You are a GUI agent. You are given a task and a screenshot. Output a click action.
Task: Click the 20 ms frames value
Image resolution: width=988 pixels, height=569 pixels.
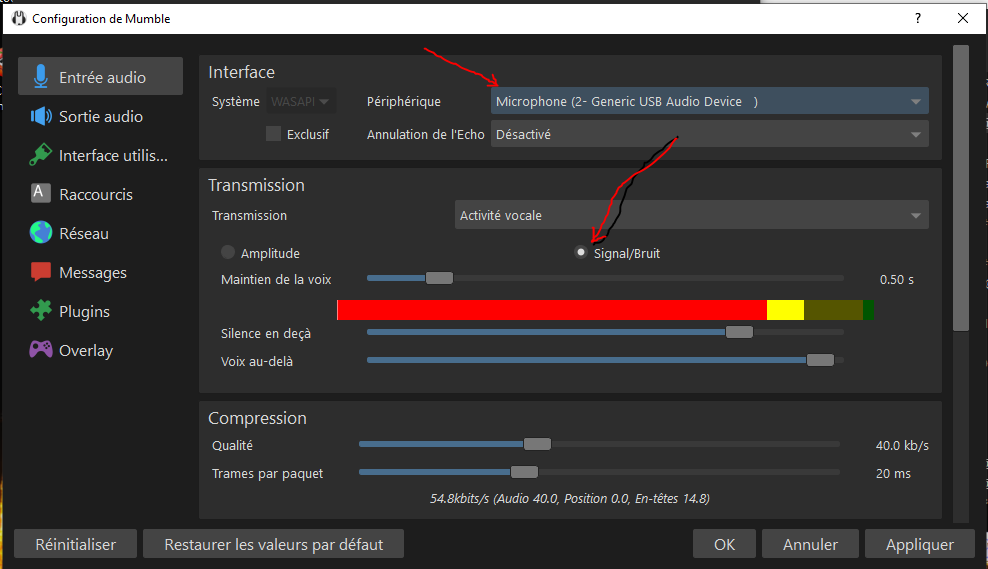tap(893, 473)
